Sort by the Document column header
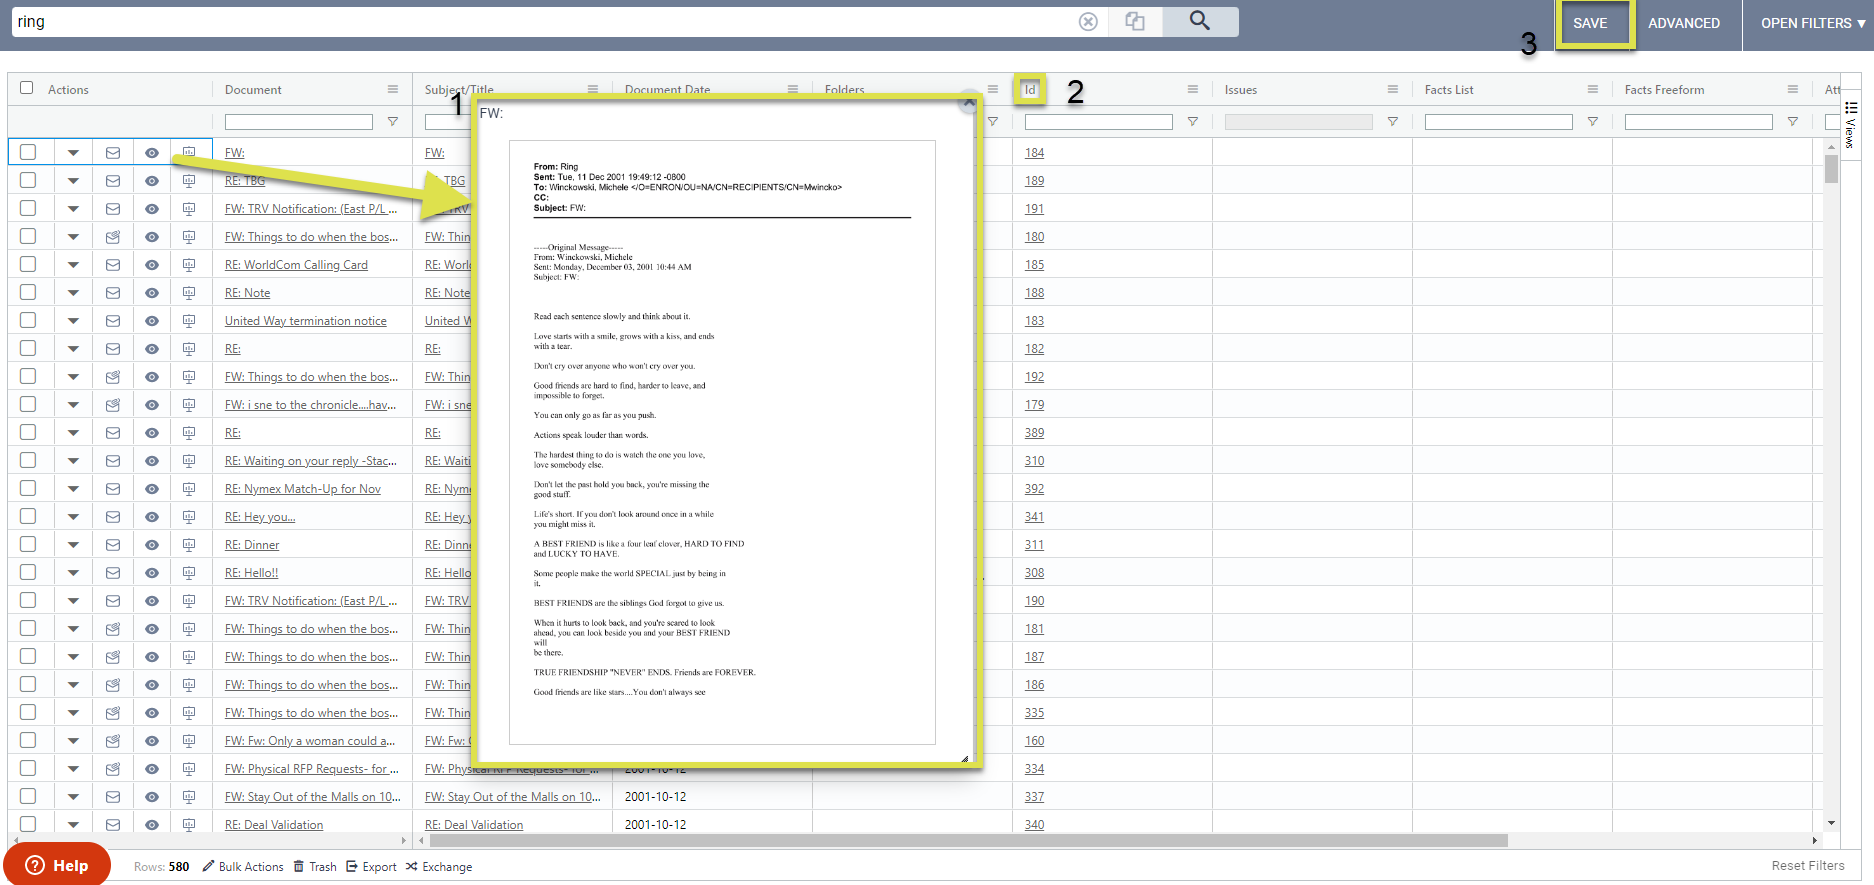 point(253,90)
